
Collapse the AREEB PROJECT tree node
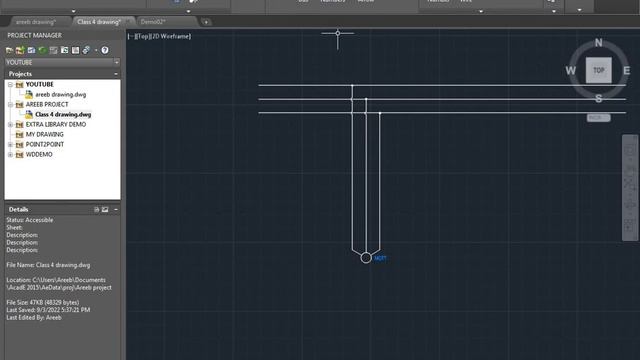tap(10, 104)
